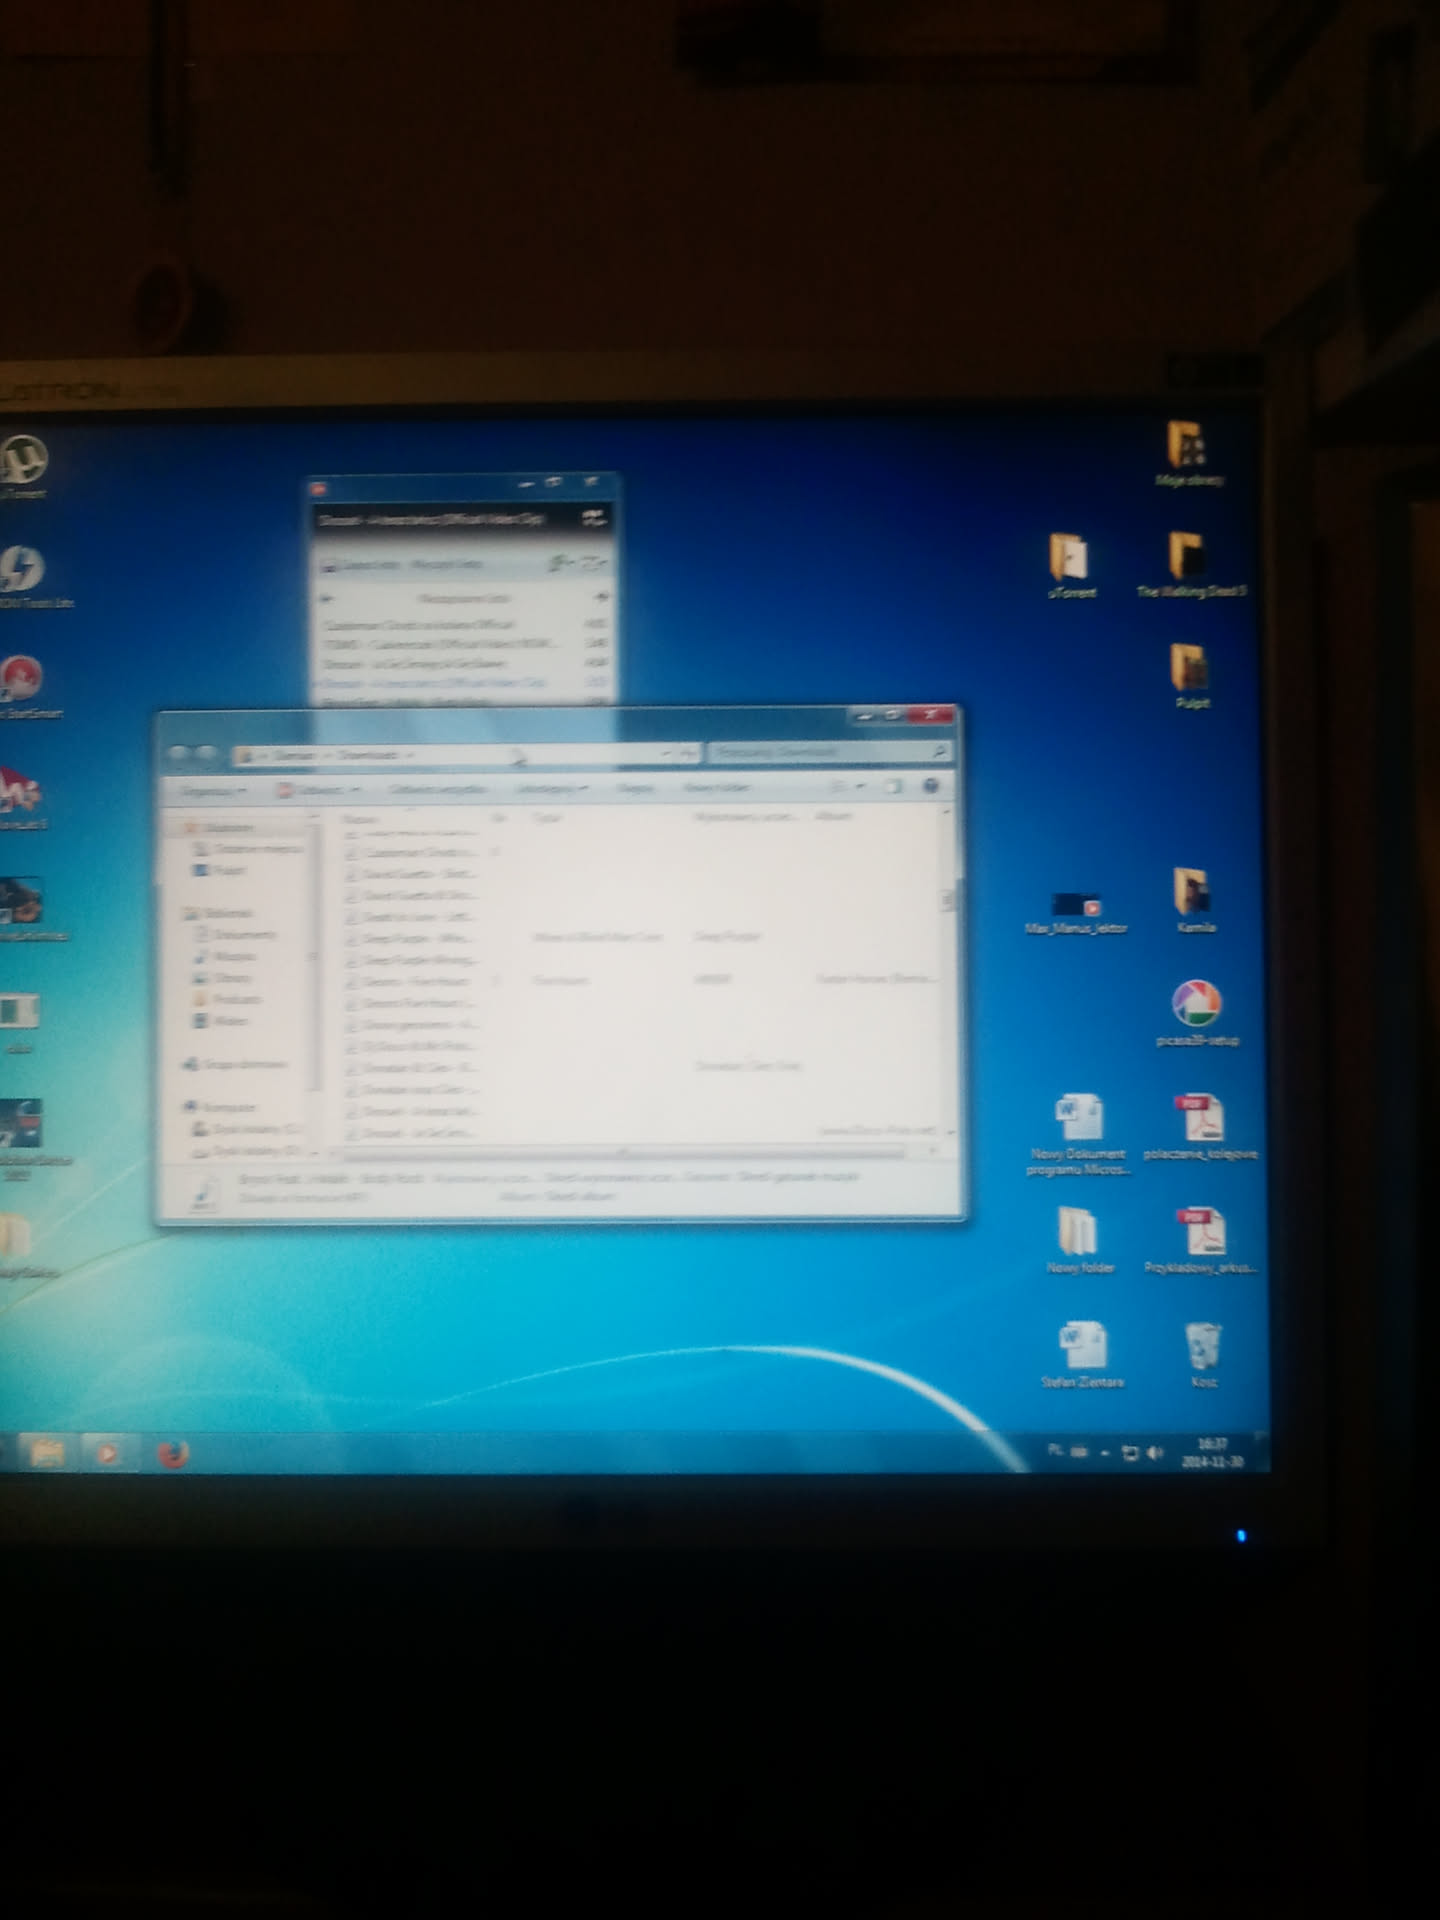Open the Max_Manus_lektor video file

(x=1075, y=907)
